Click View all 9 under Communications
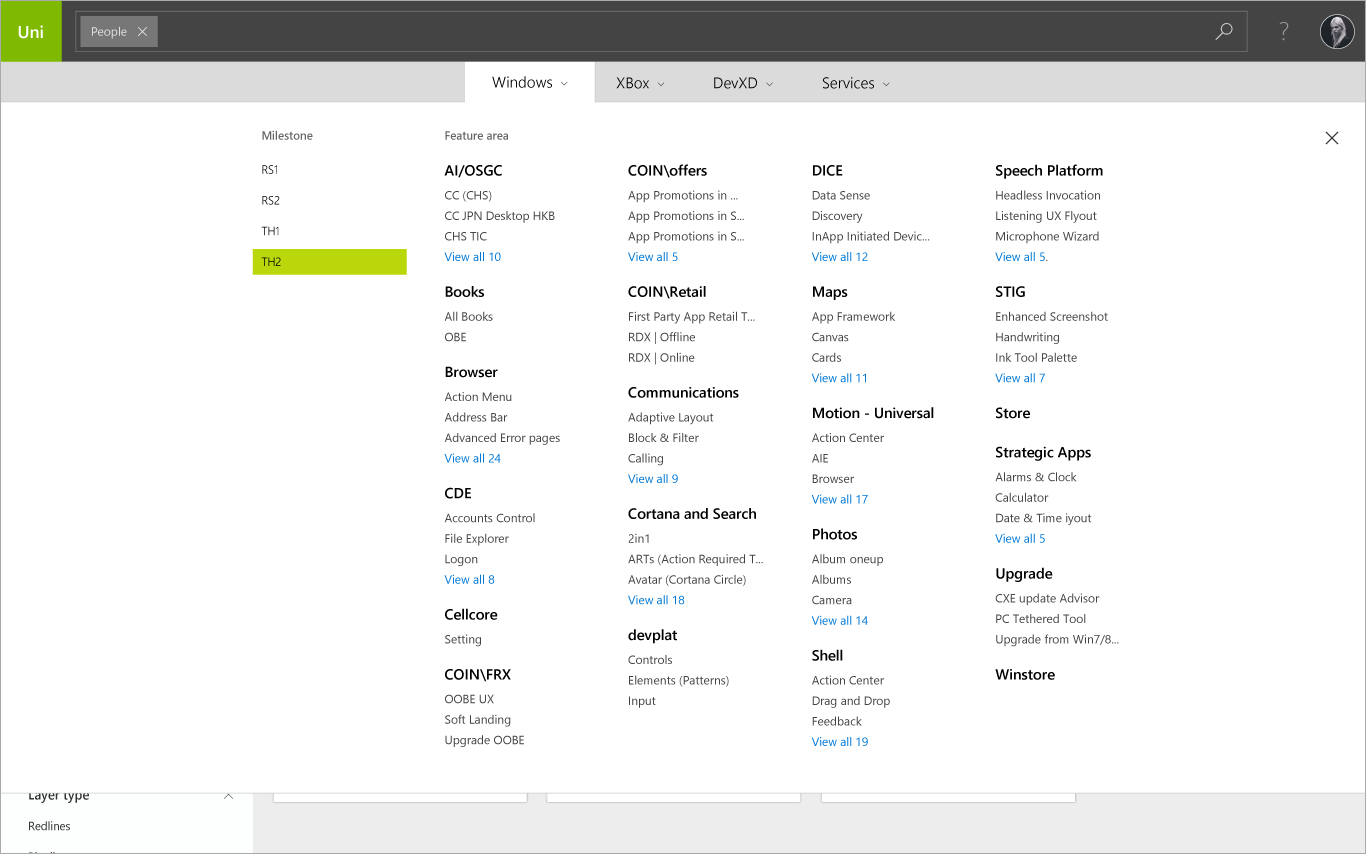1366x854 pixels. (653, 479)
